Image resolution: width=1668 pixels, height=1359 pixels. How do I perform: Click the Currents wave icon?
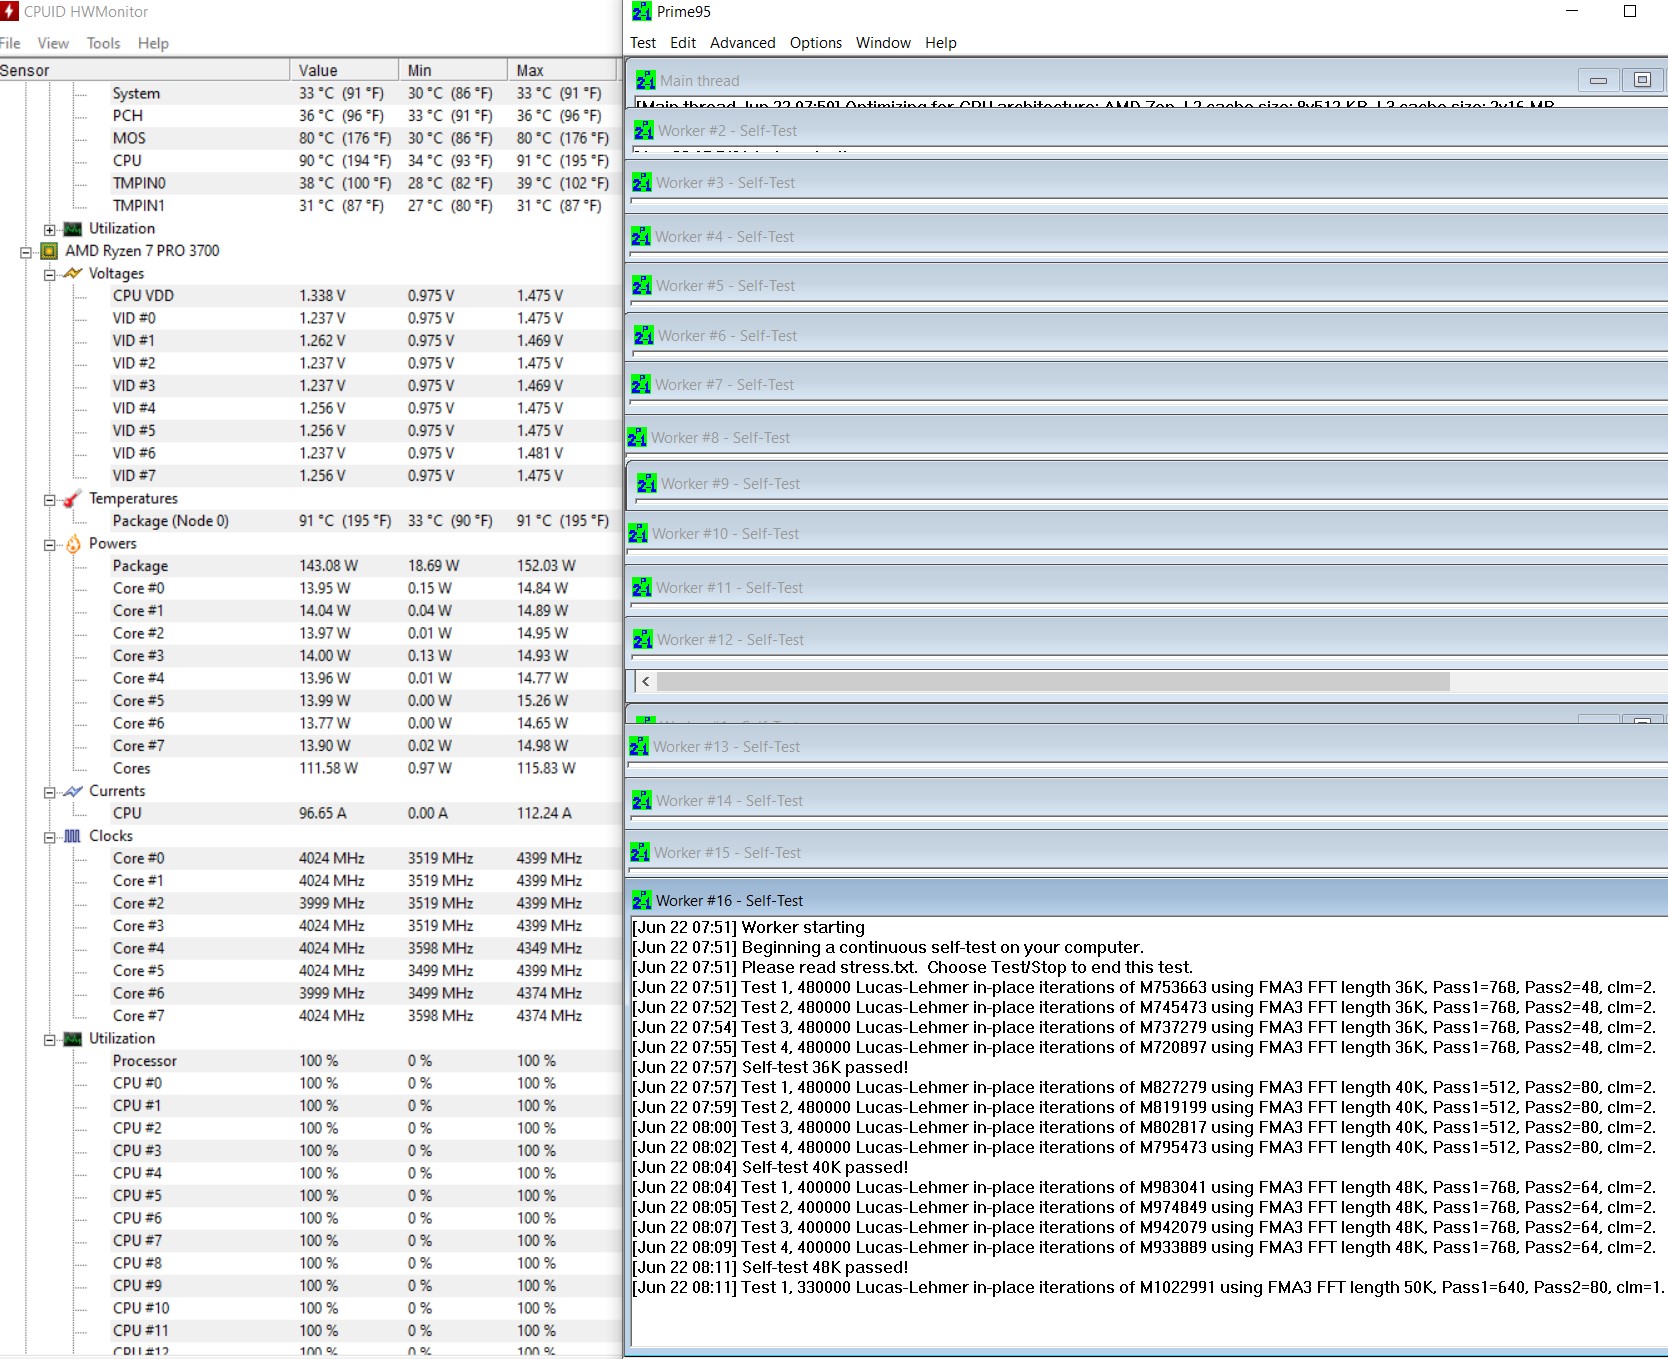click(73, 791)
